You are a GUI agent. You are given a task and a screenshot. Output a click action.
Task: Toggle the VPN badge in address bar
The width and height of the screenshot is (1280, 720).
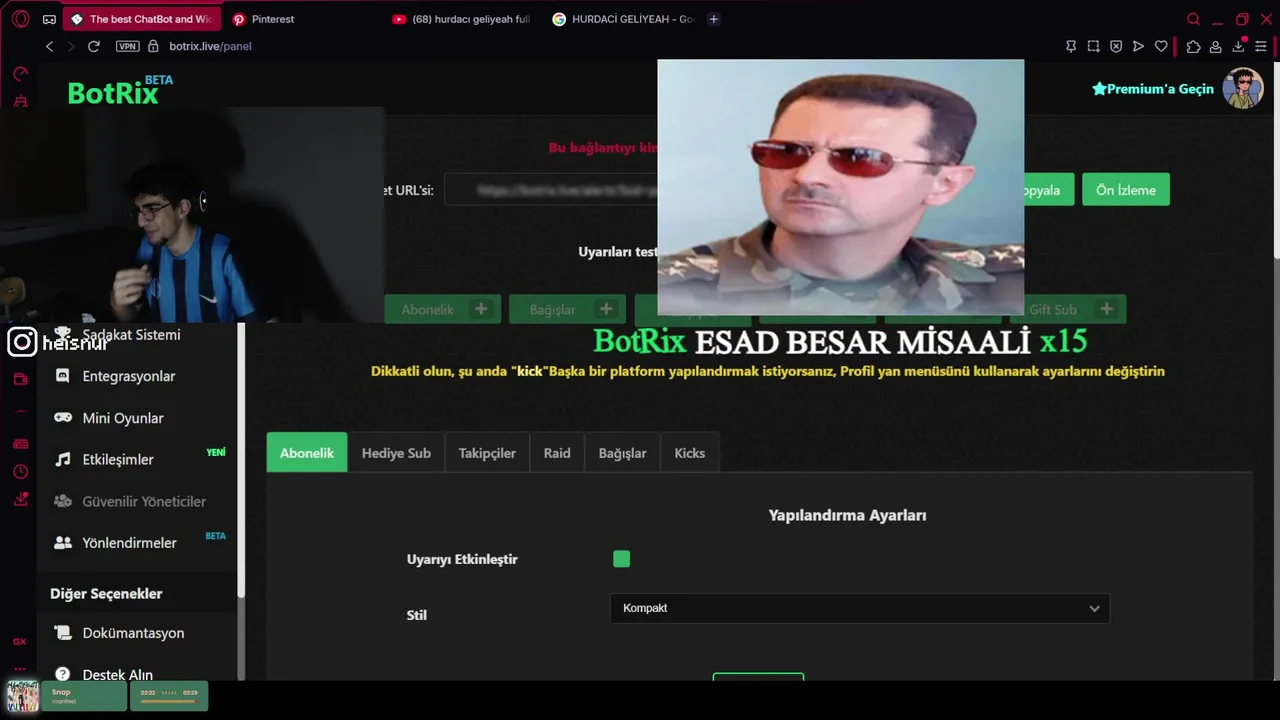[127, 46]
